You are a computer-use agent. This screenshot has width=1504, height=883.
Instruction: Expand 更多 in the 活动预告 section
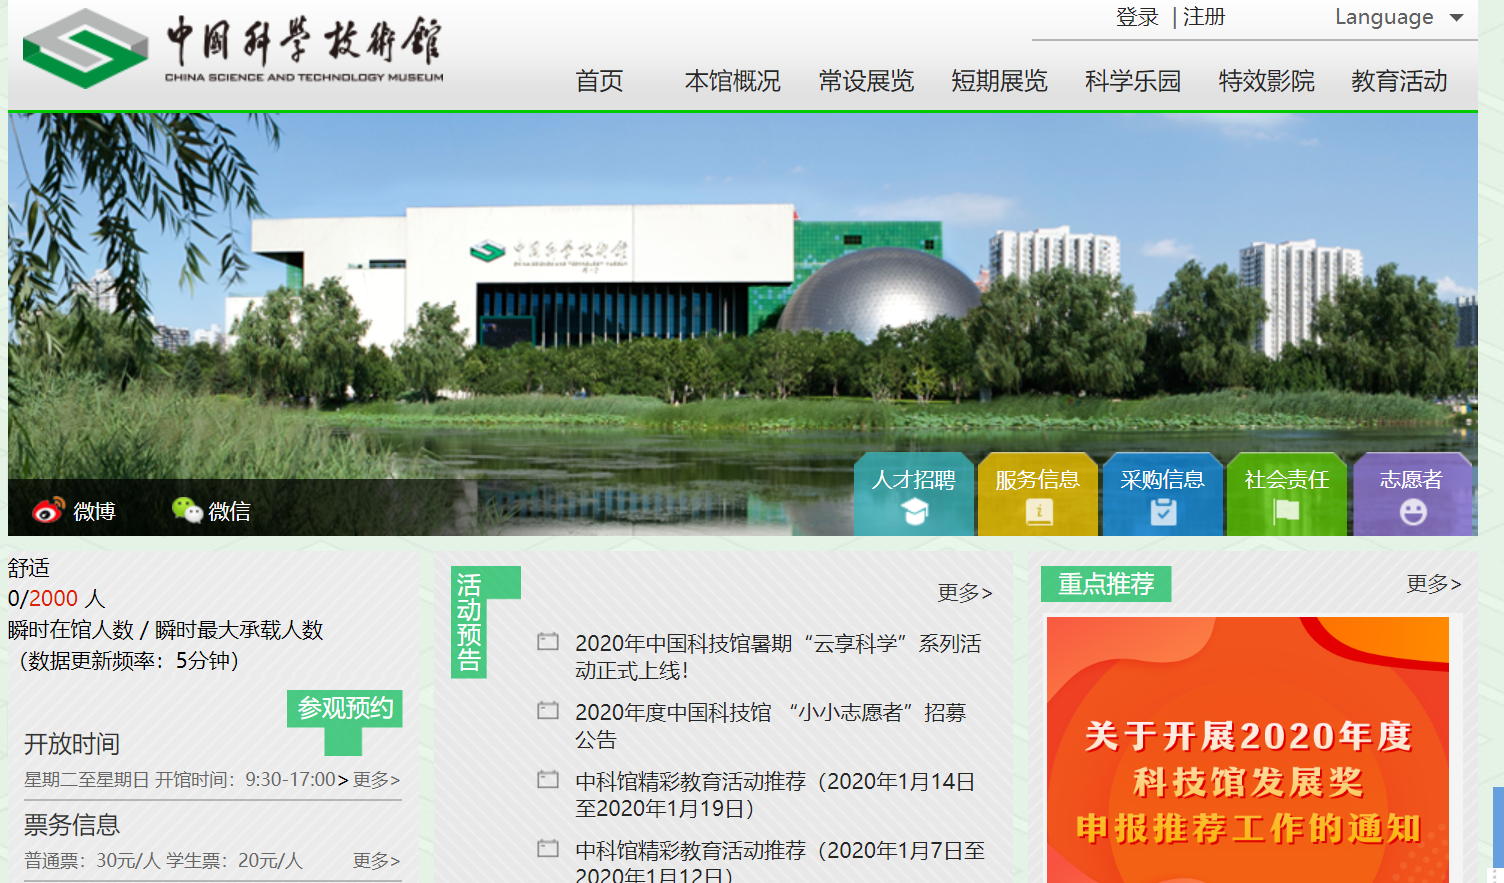point(964,593)
